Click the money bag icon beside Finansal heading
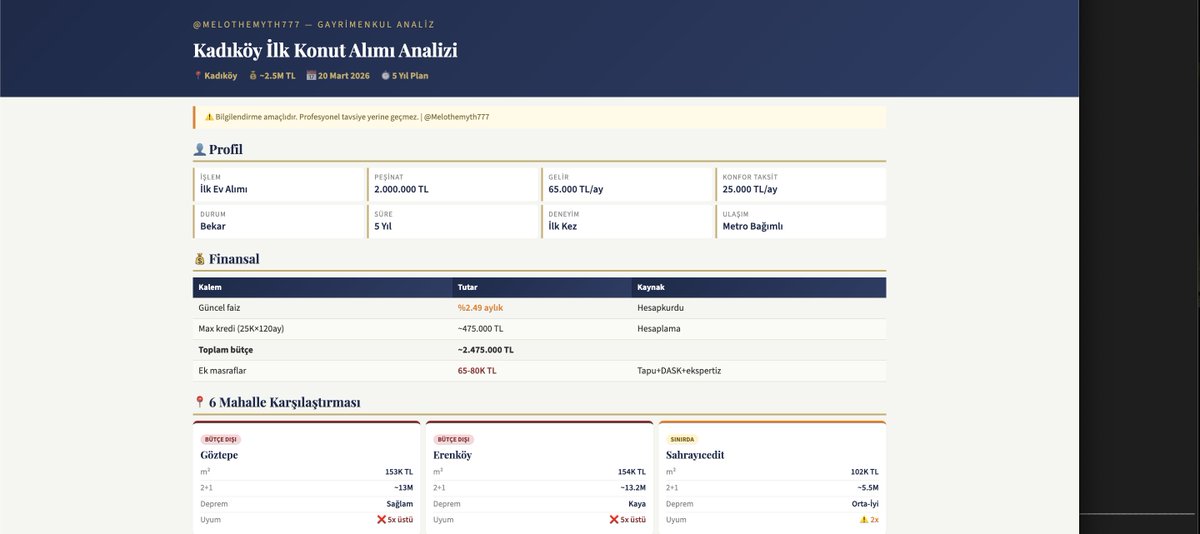 point(199,259)
